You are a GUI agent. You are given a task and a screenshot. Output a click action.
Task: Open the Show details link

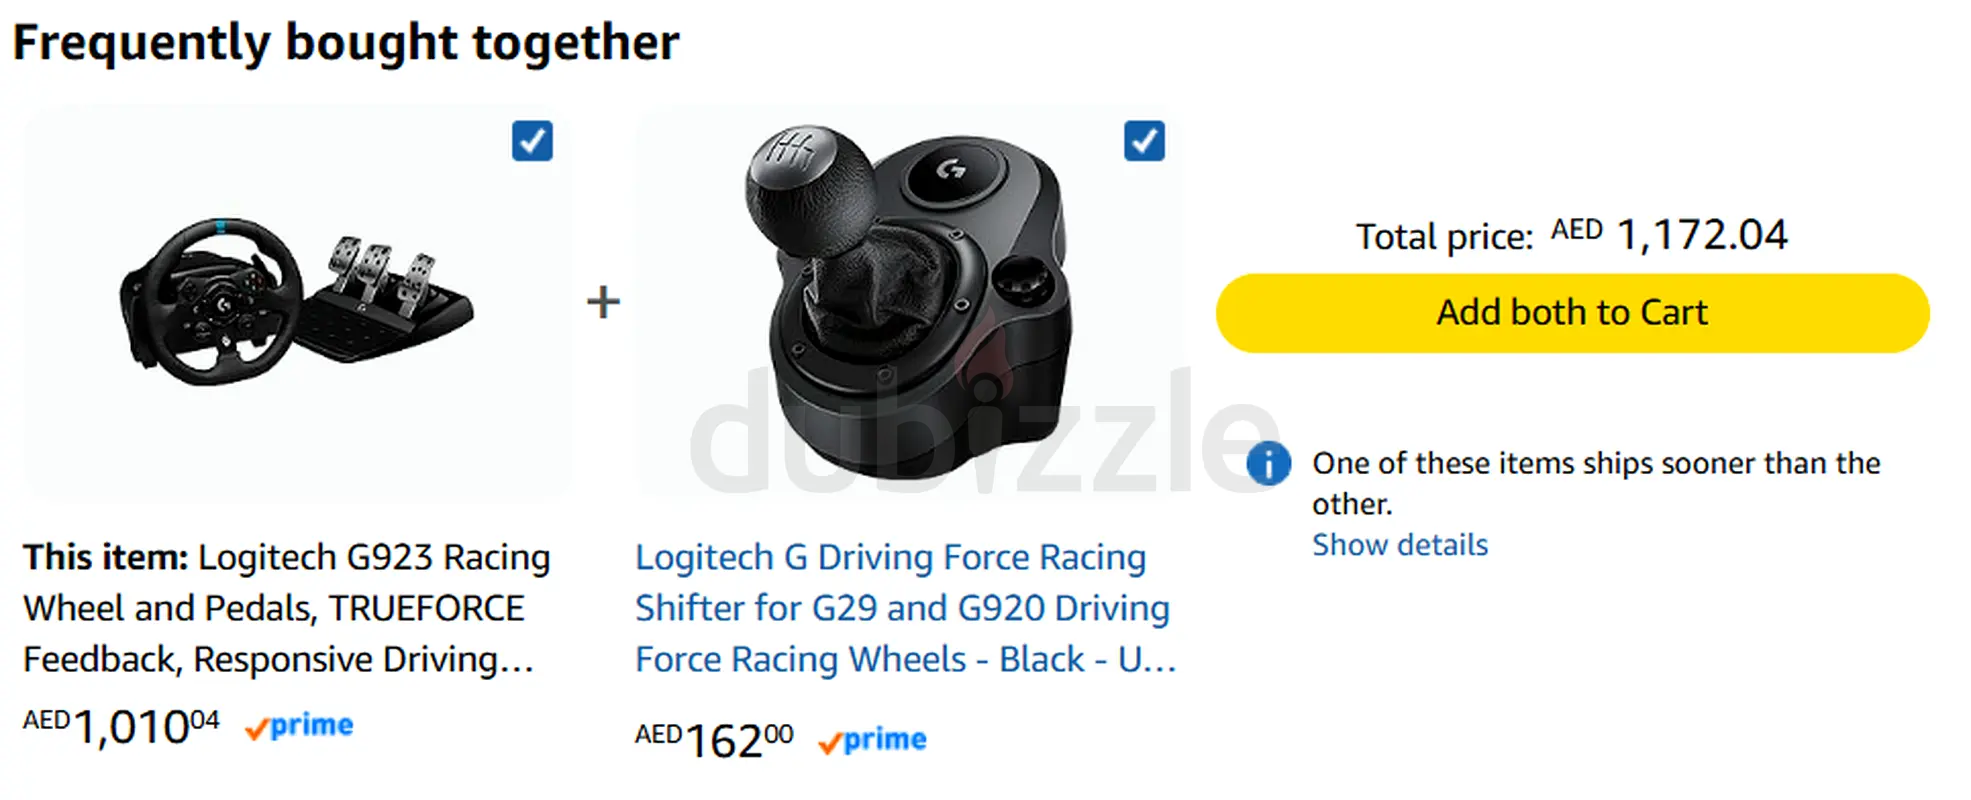[x=1399, y=545]
